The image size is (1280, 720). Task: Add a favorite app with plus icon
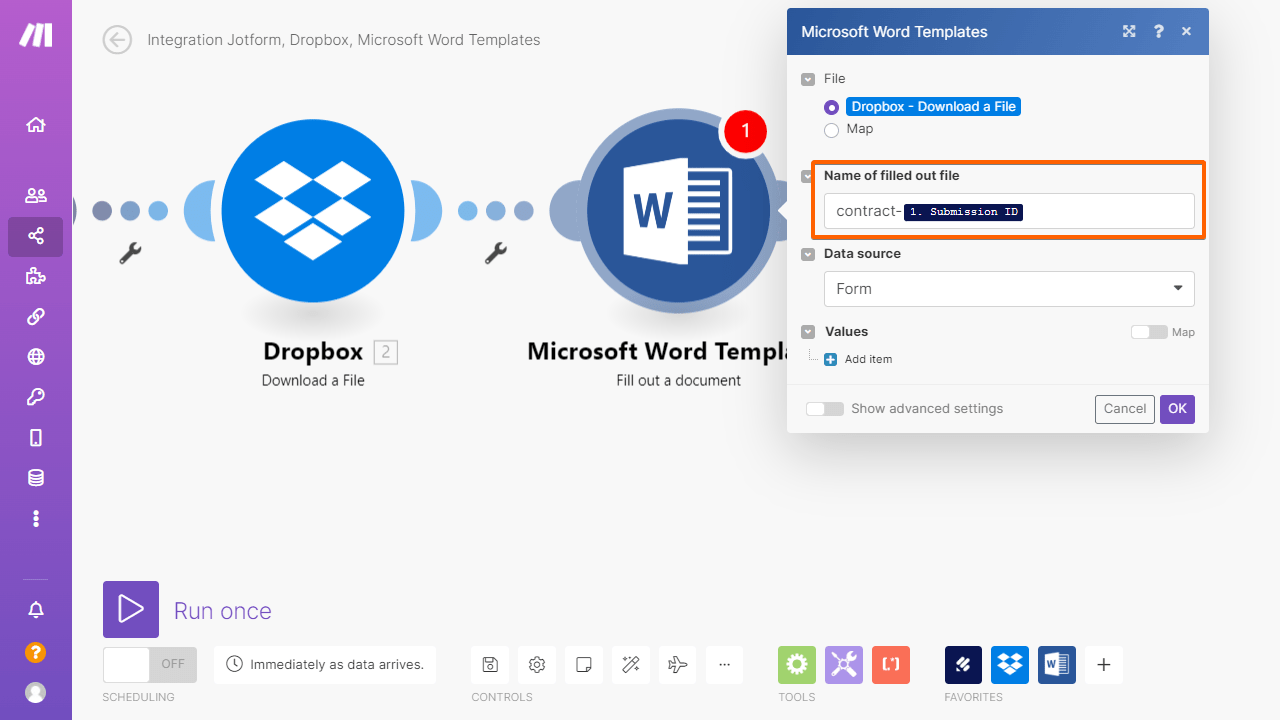[1104, 664]
